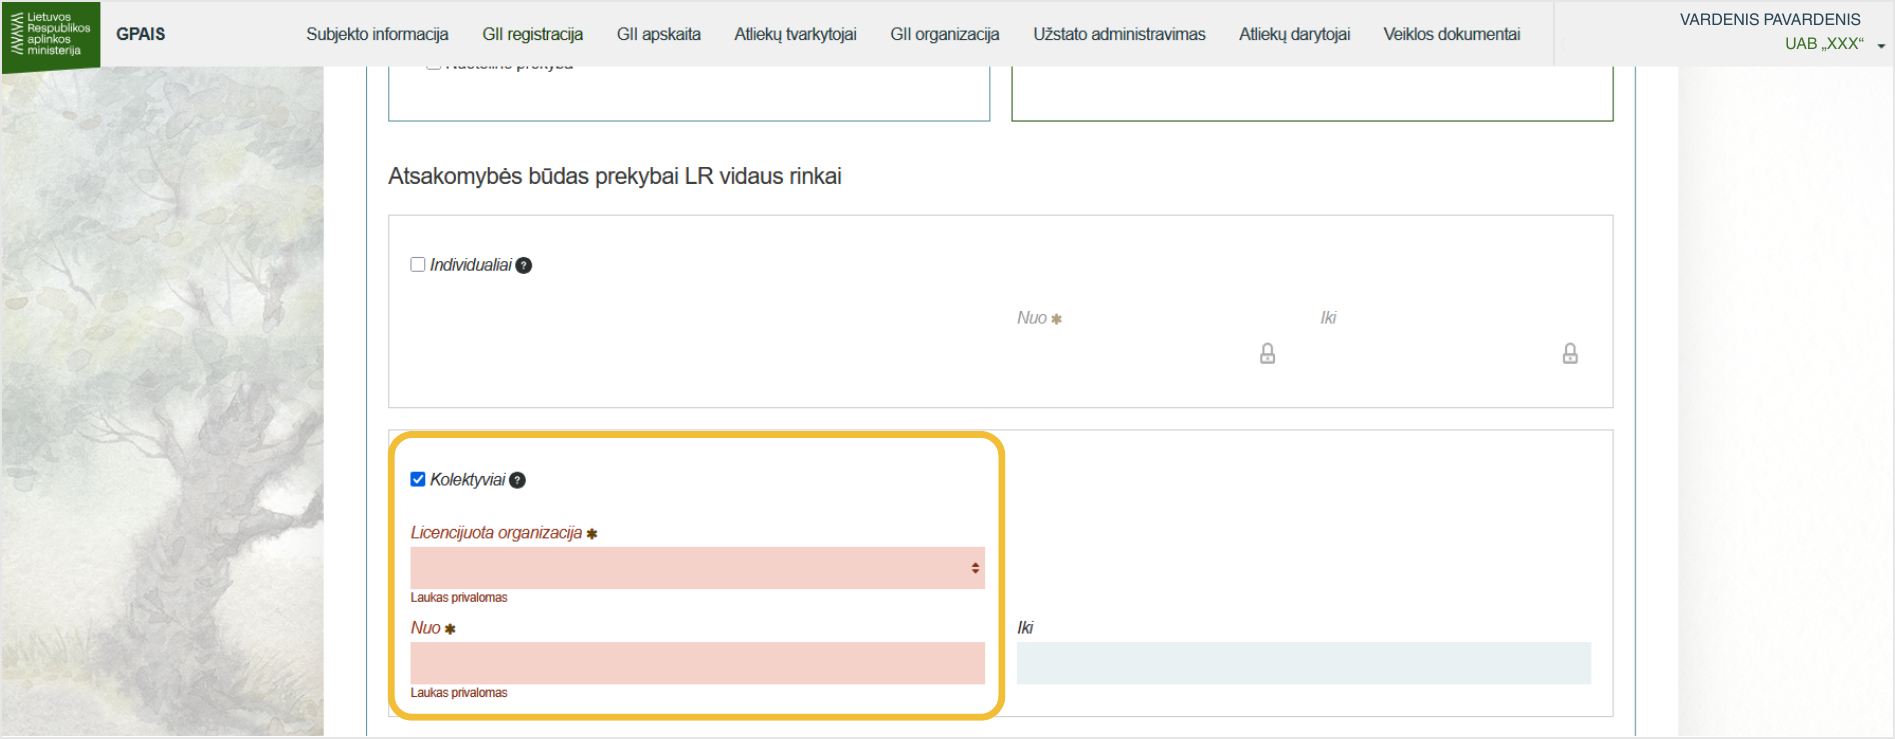Enable the Individualiai checkbox

point(418,264)
